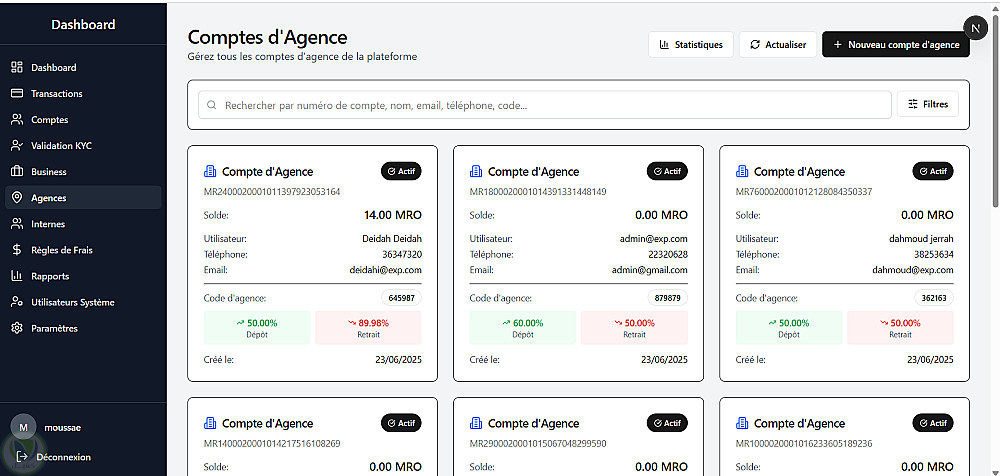Click the Business building icon

point(16,172)
